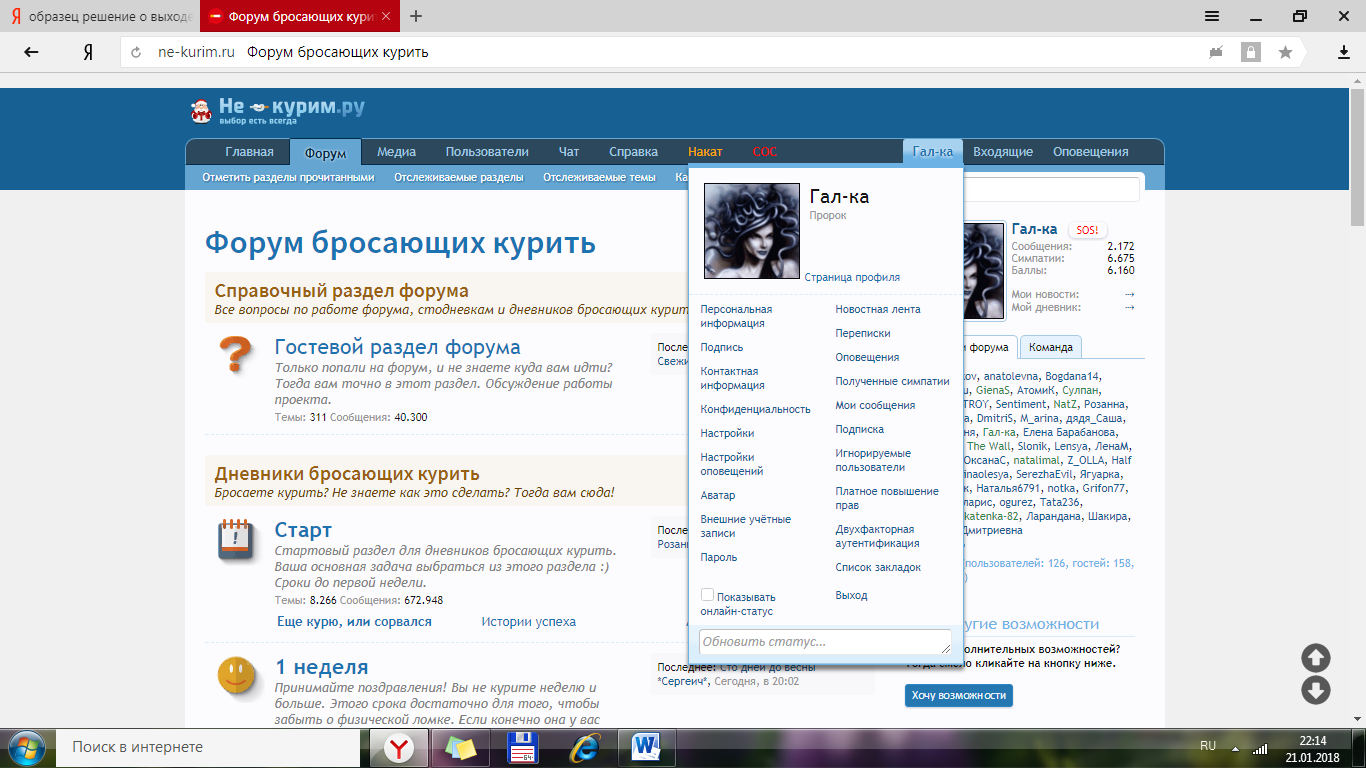
Task: Switch to the Команда tab
Action: (1050, 347)
